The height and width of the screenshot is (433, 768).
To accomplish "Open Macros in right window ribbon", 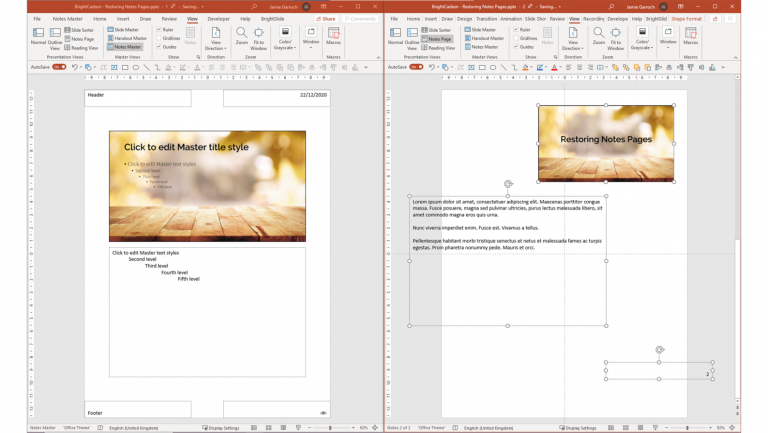I will tap(691, 37).
